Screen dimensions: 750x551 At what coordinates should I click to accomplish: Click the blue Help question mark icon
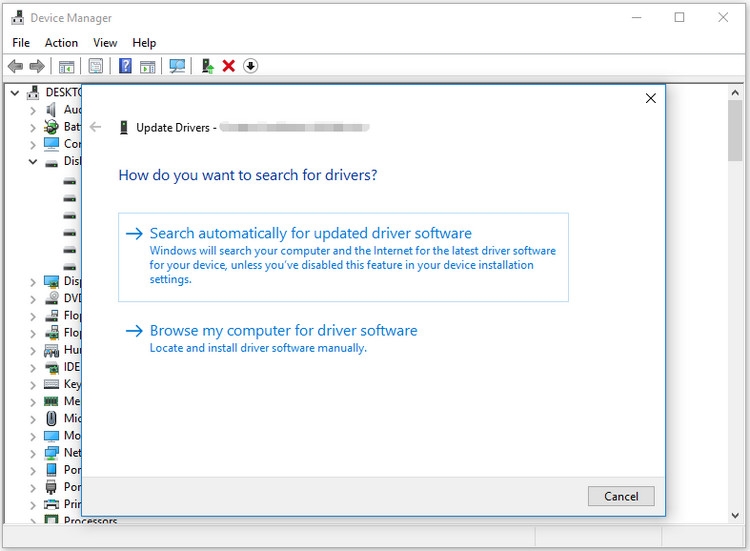125,66
